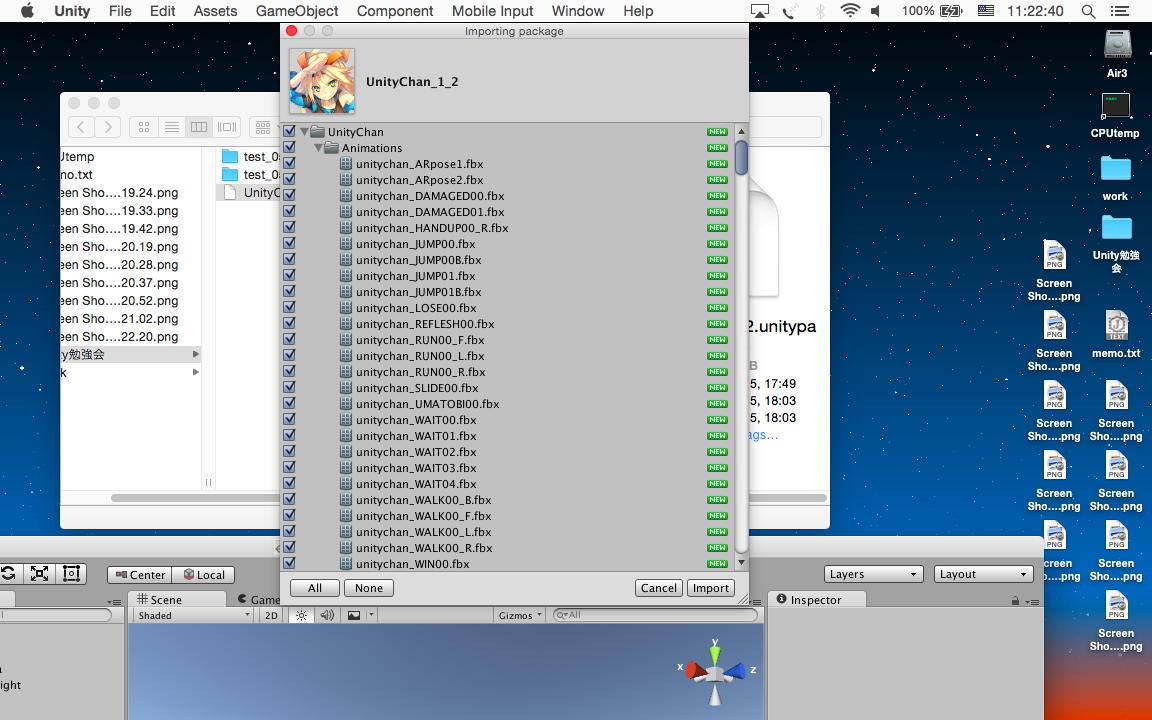Open macOS Spotlight search
The width and height of the screenshot is (1152, 720).
click(x=1089, y=11)
